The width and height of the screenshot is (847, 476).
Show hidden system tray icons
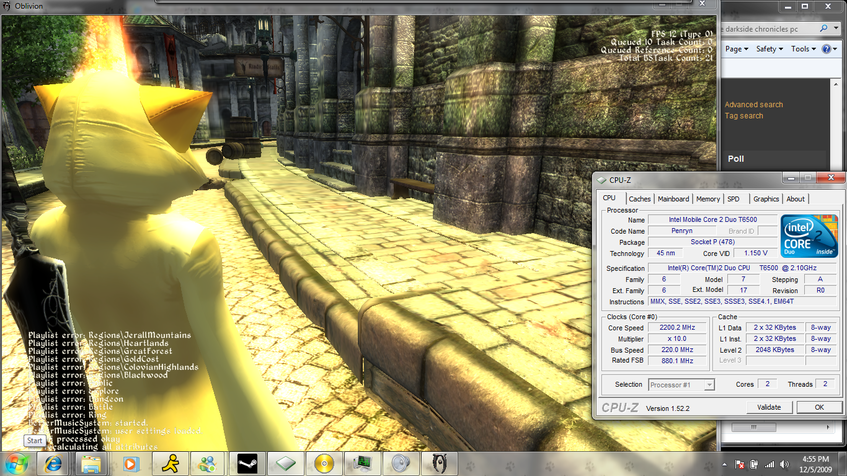[724, 465]
